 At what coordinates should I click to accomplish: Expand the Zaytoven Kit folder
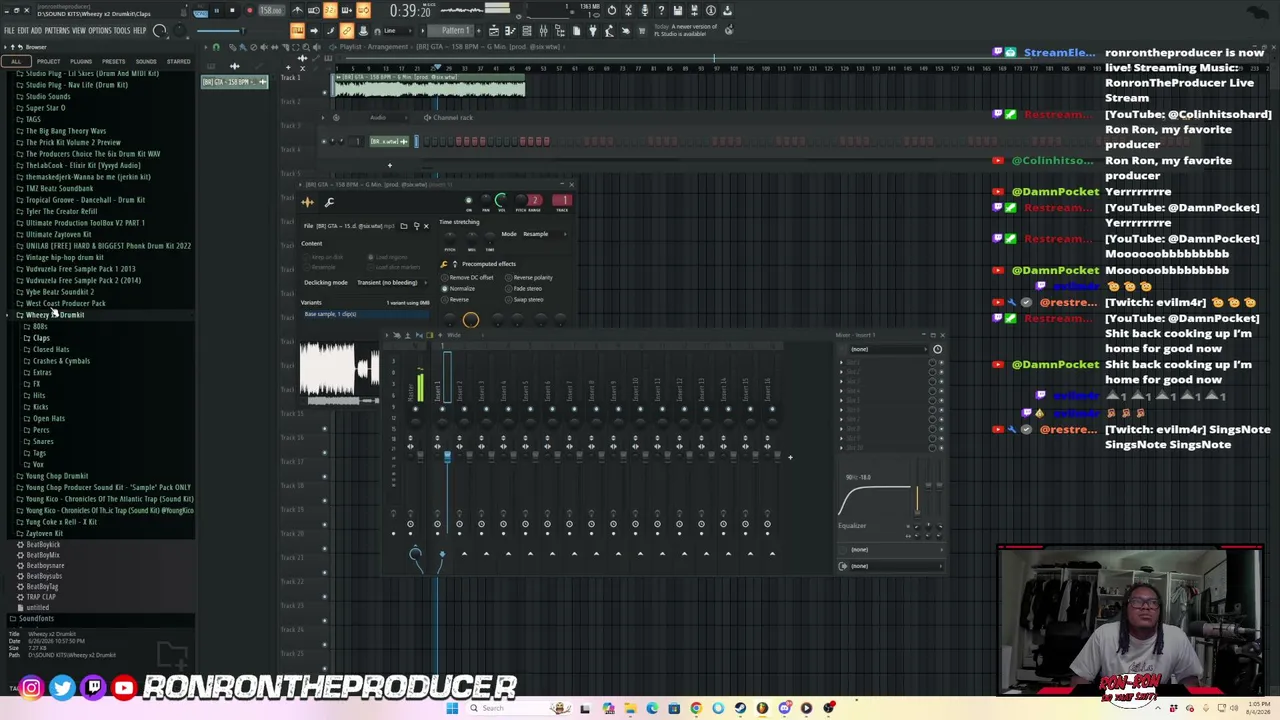(44, 533)
